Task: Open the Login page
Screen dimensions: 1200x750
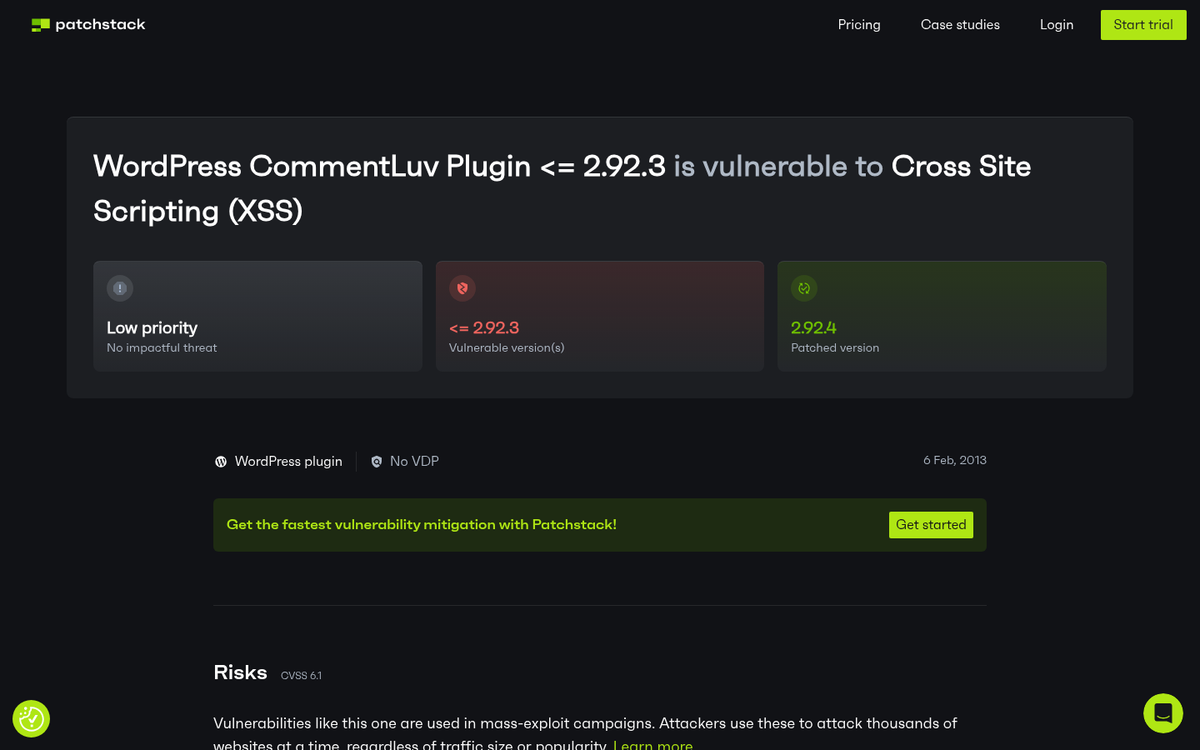Action: (x=1056, y=25)
